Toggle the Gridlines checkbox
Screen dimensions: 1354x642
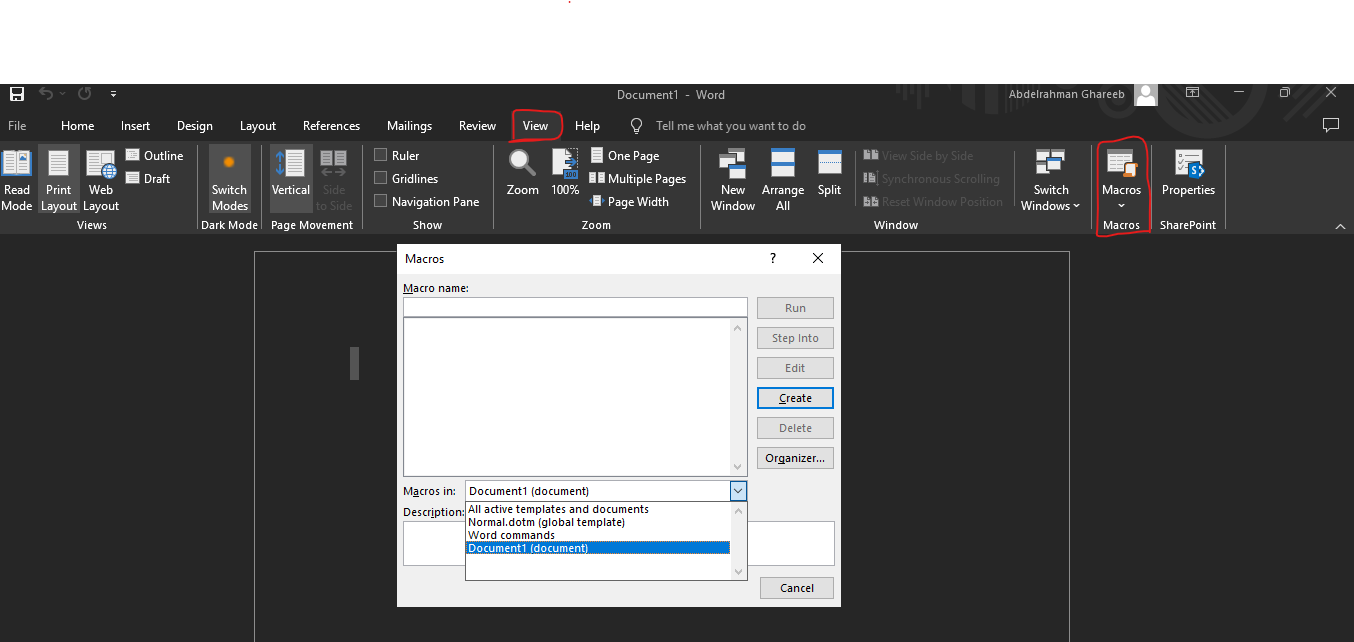pos(381,178)
